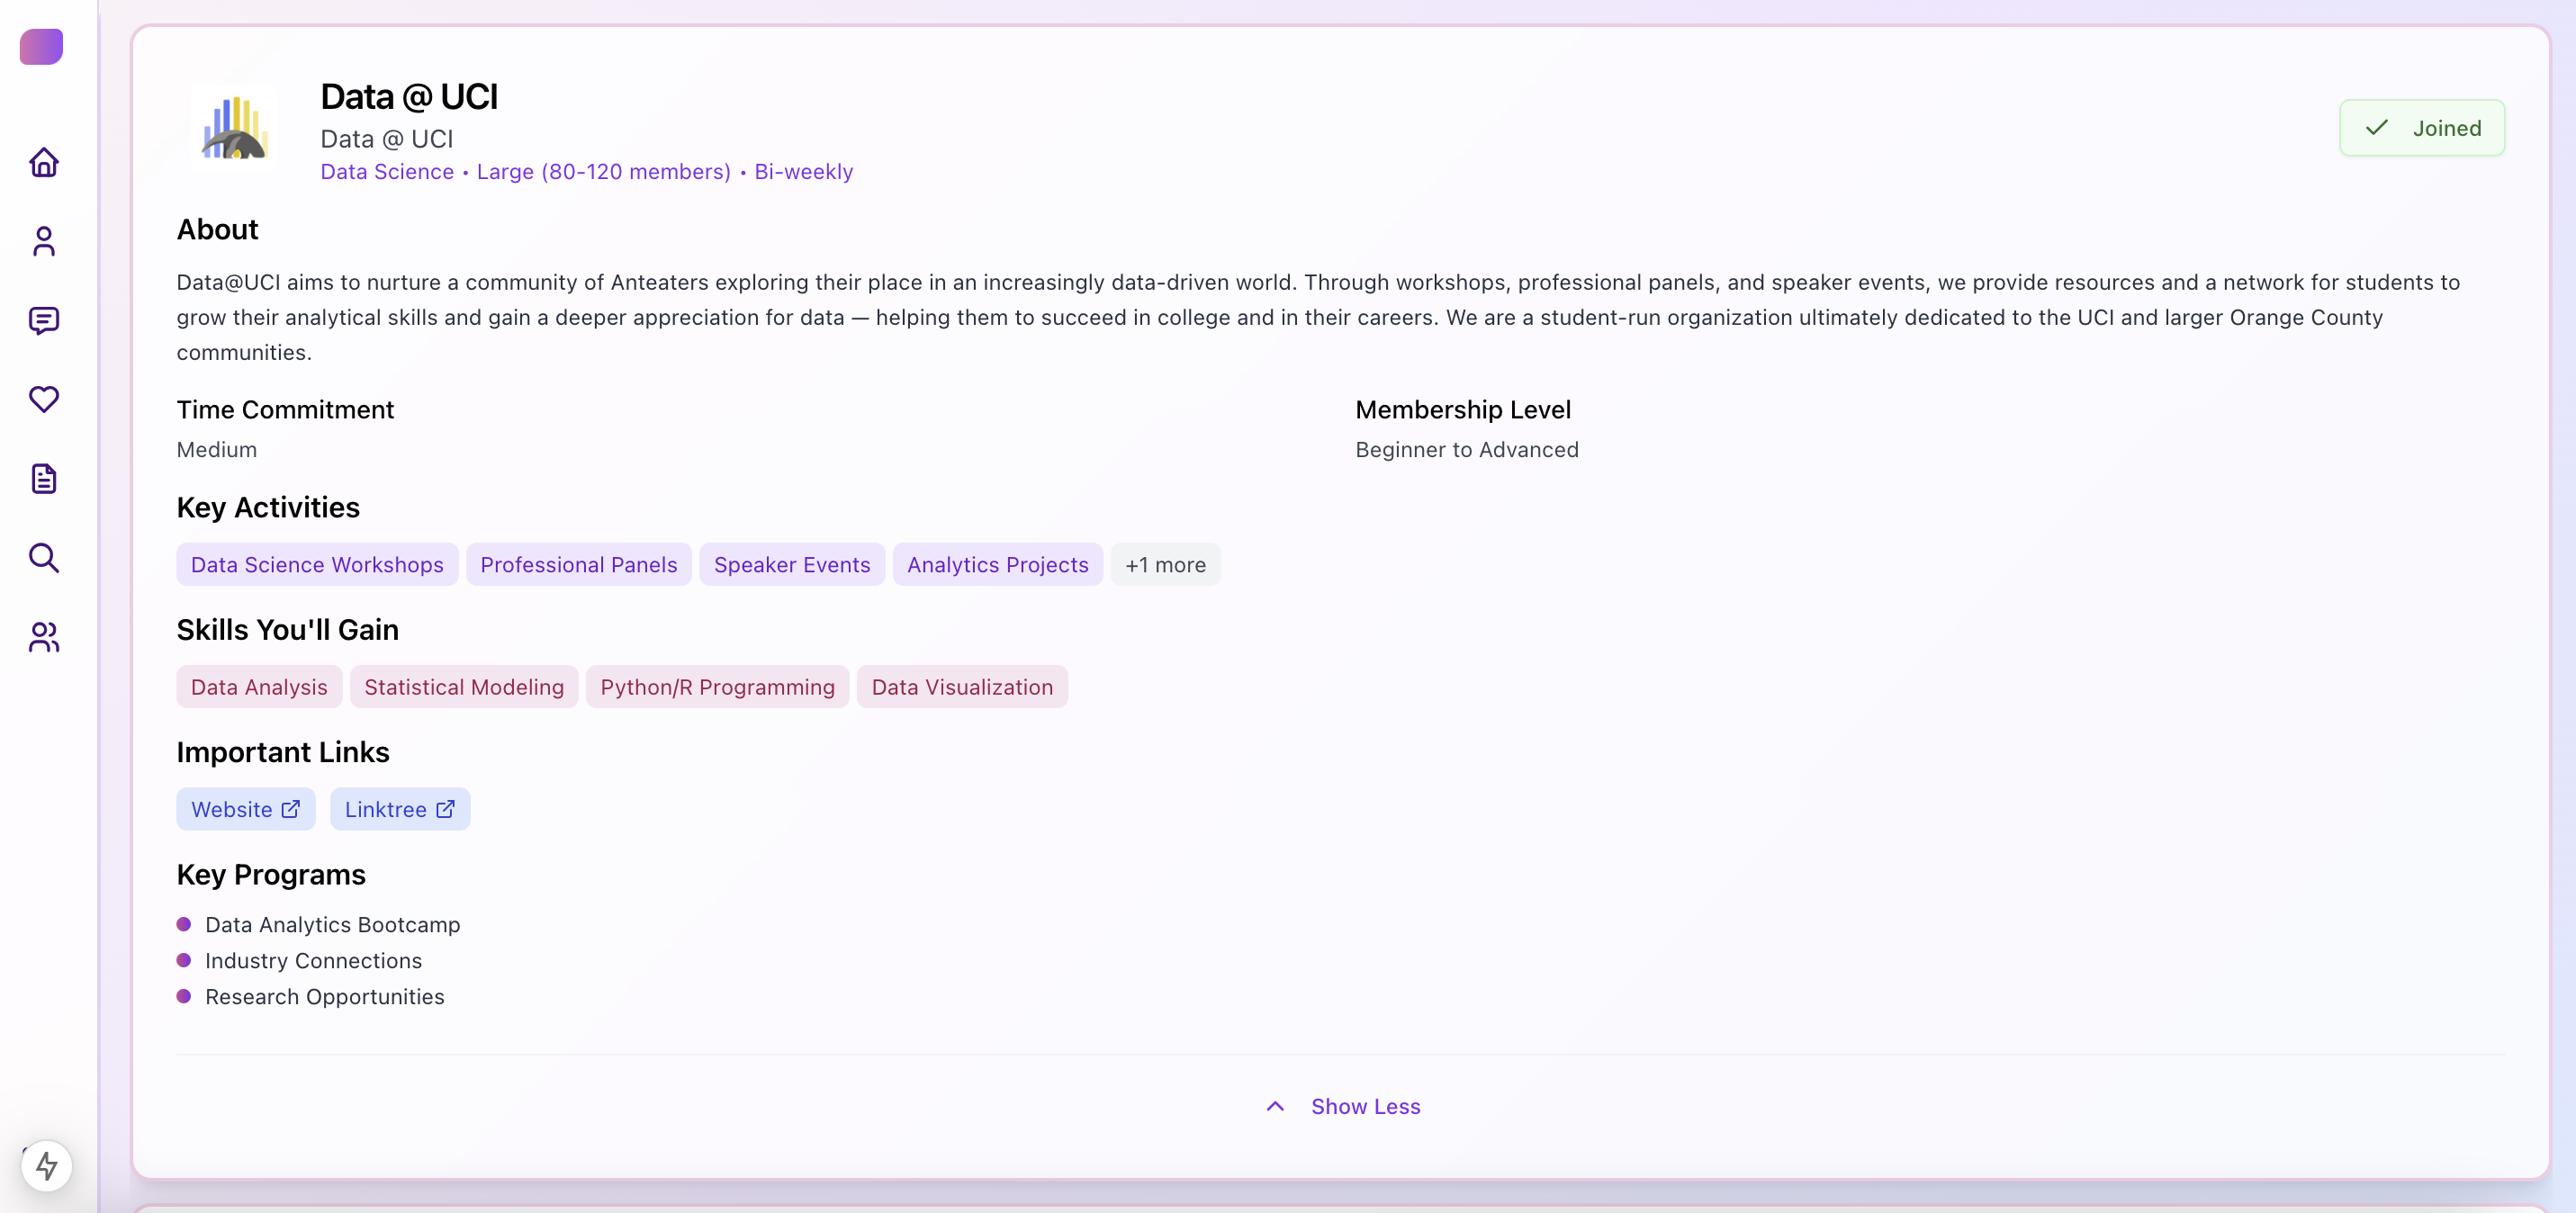Toggle the Joined membership button
Screen dimensions: 2576x1213
click(x=2421, y=128)
